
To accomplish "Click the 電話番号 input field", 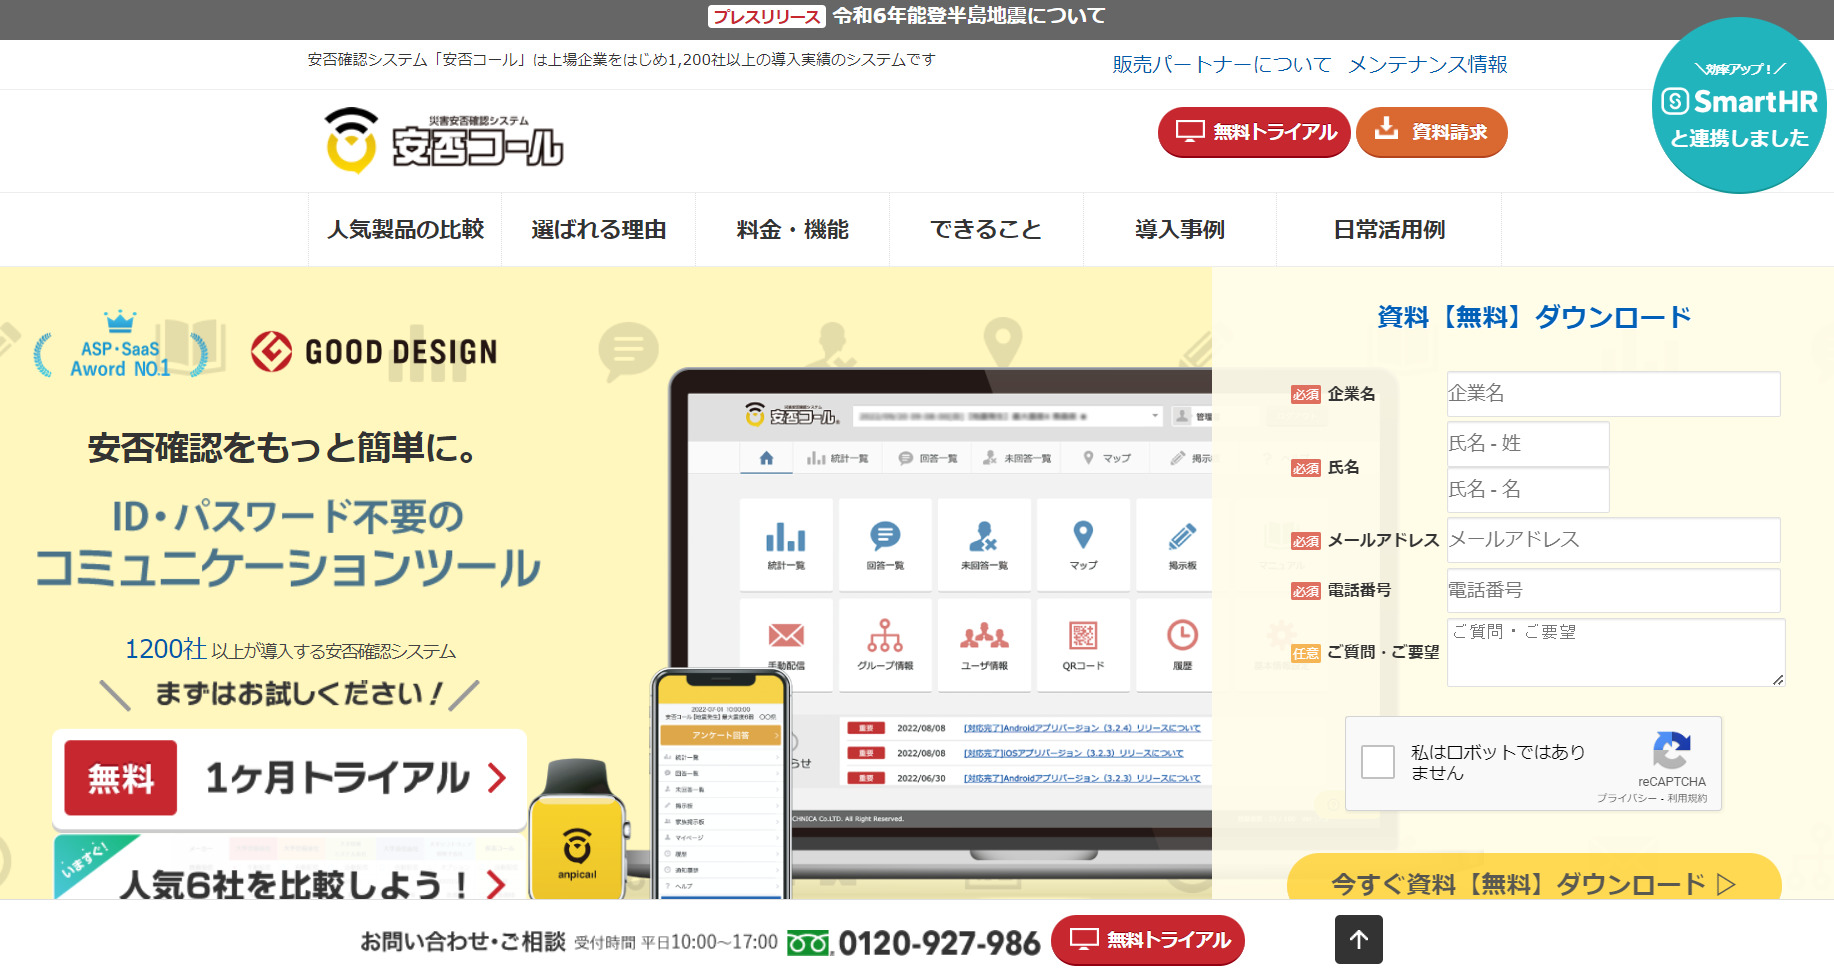I will 1613,591.
